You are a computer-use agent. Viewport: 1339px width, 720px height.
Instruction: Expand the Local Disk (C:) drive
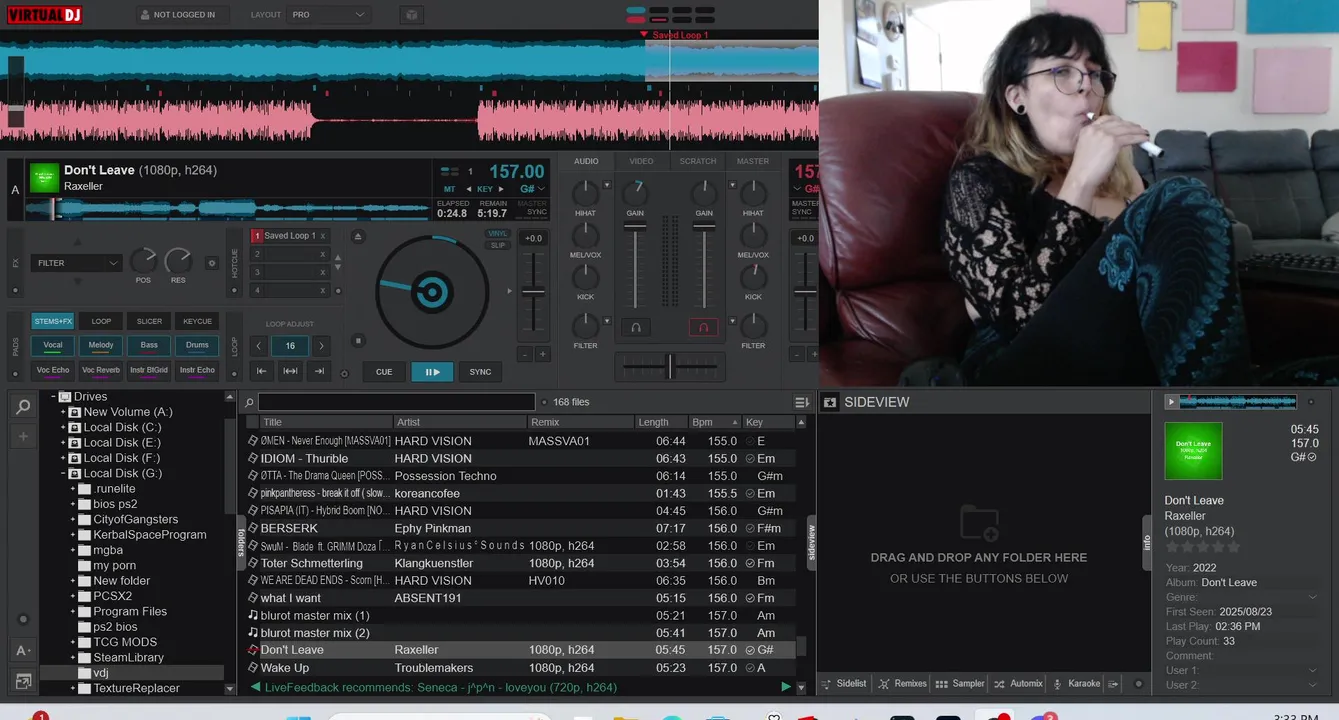pos(63,428)
